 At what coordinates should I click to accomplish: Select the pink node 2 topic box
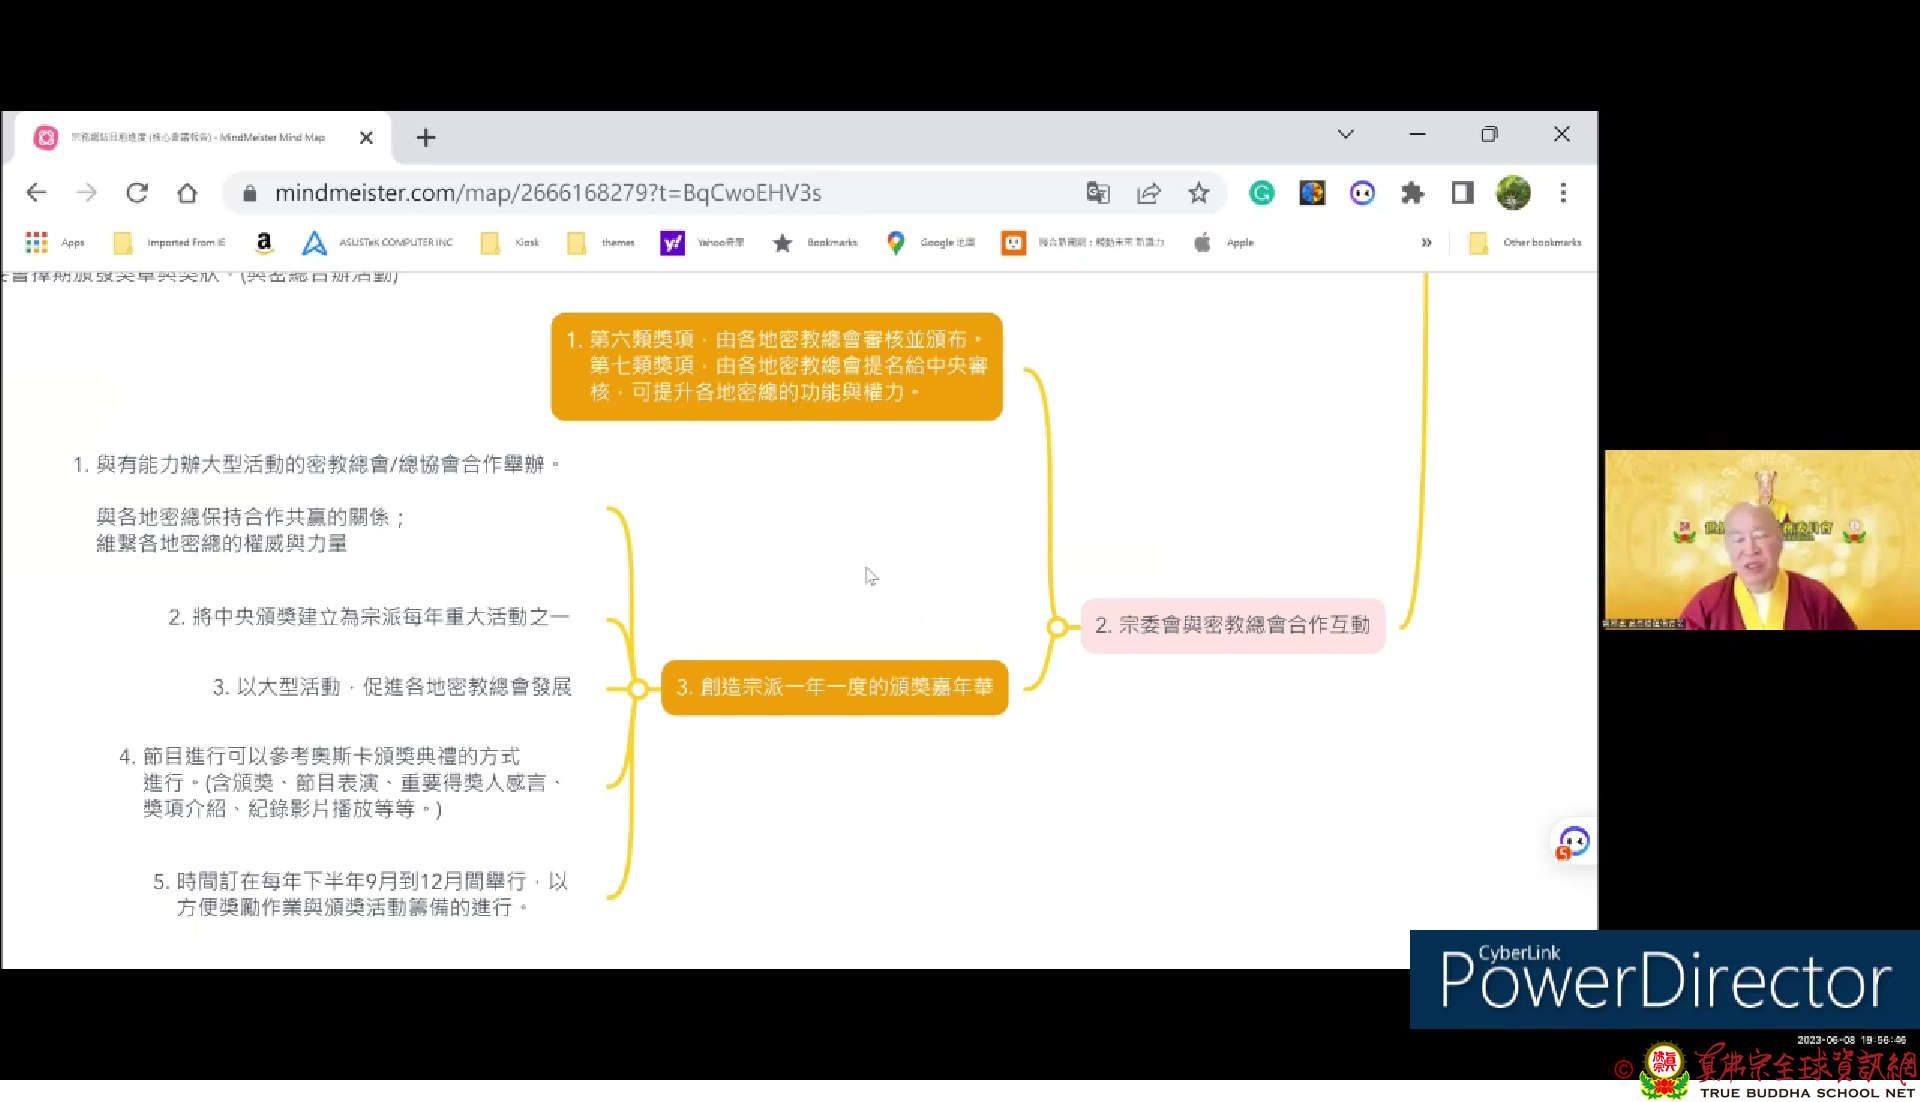coord(1232,625)
